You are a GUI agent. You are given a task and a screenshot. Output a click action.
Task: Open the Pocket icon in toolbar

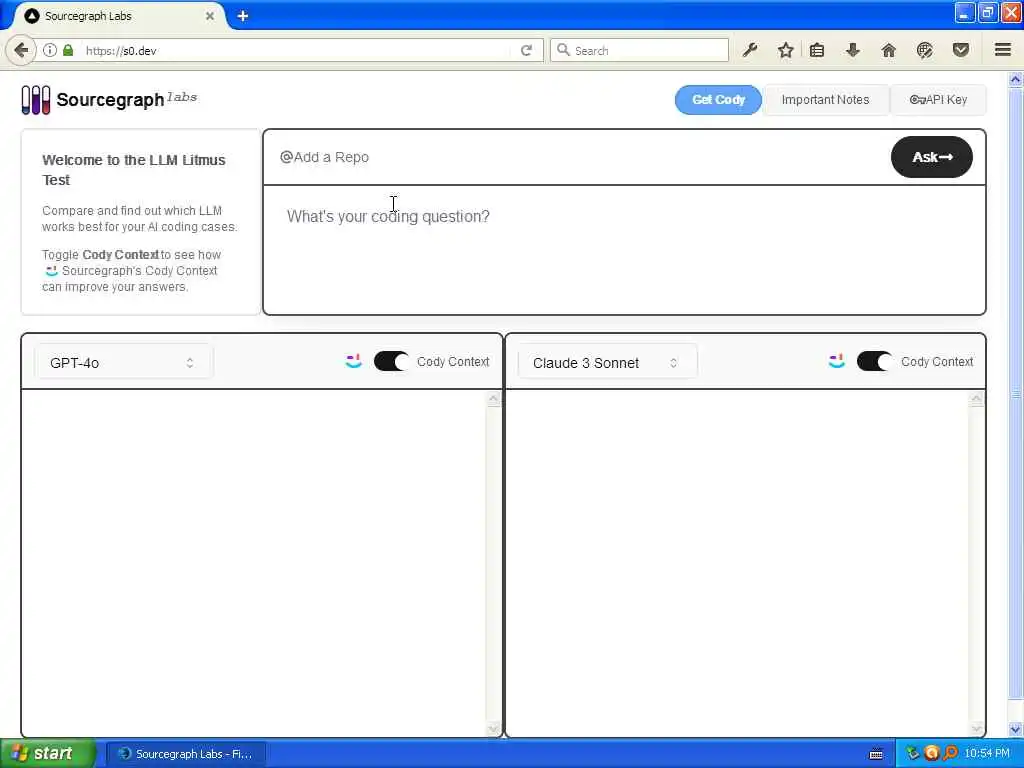[x=961, y=50]
